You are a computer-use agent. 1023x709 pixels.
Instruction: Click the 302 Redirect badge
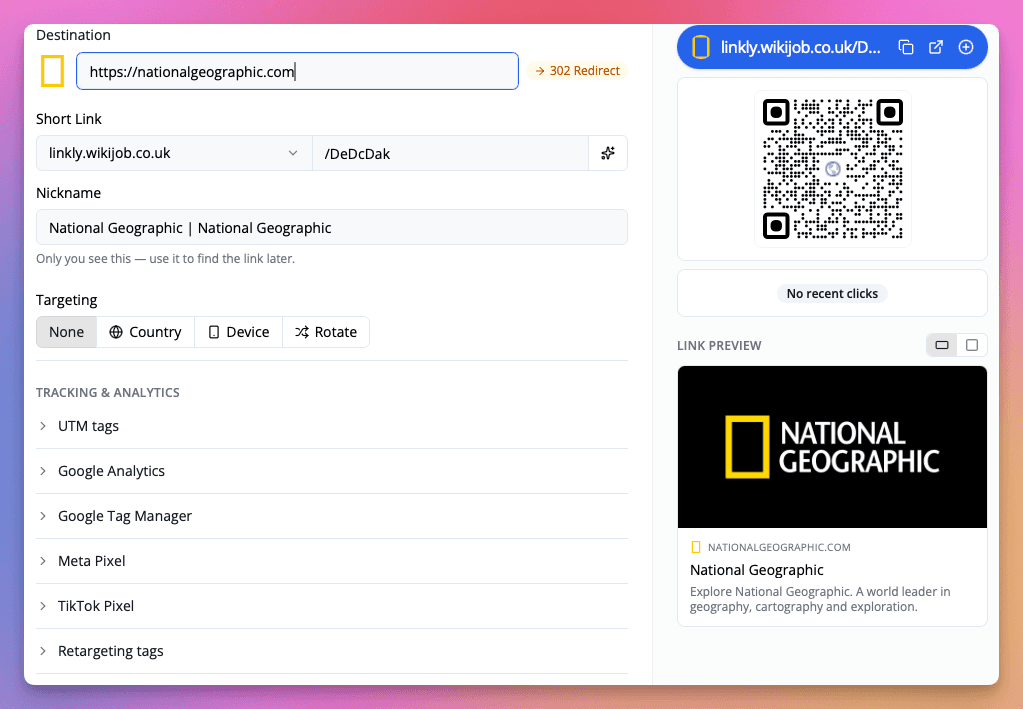(577, 70)
